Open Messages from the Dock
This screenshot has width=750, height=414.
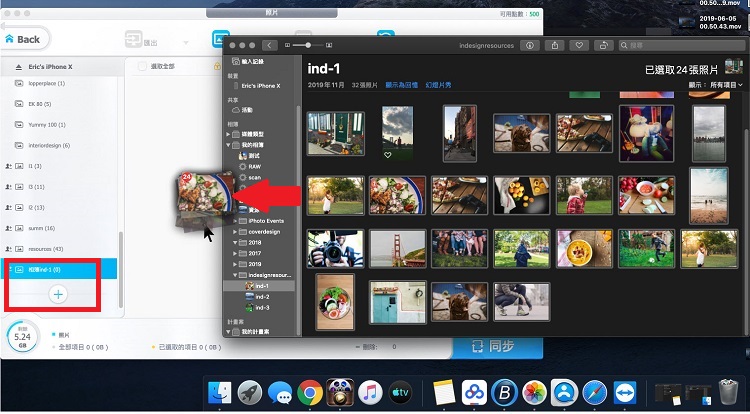pos(280,394)
